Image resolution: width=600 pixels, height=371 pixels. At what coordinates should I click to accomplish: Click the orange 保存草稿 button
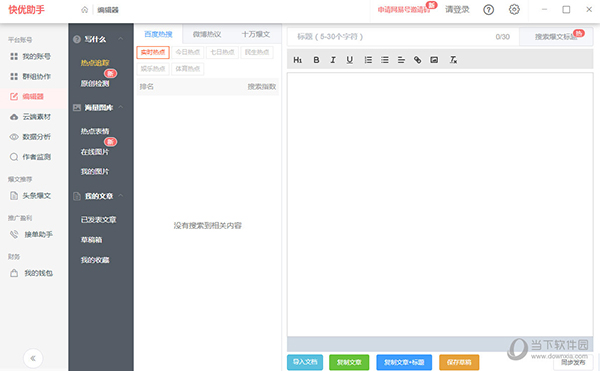pyautogui.click(x=459, y=362)
